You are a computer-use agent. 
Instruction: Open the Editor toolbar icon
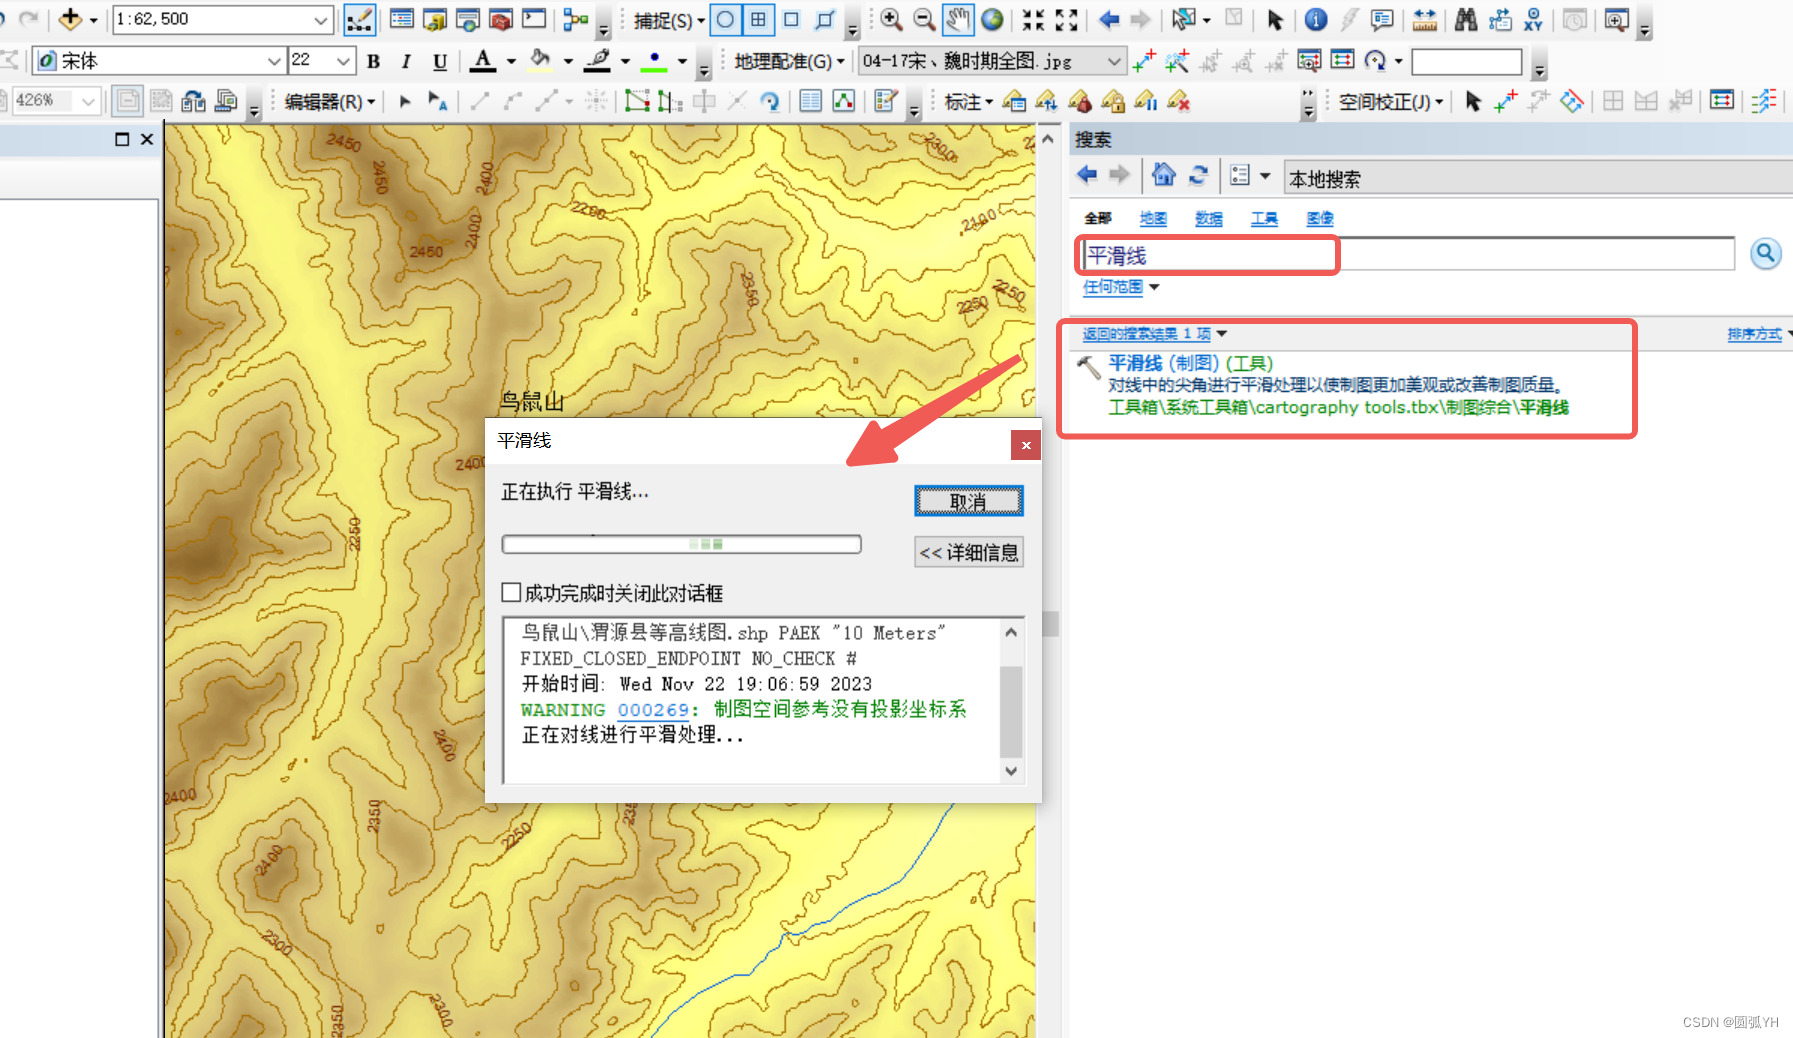pyautogui.click(x=359, y=19)
